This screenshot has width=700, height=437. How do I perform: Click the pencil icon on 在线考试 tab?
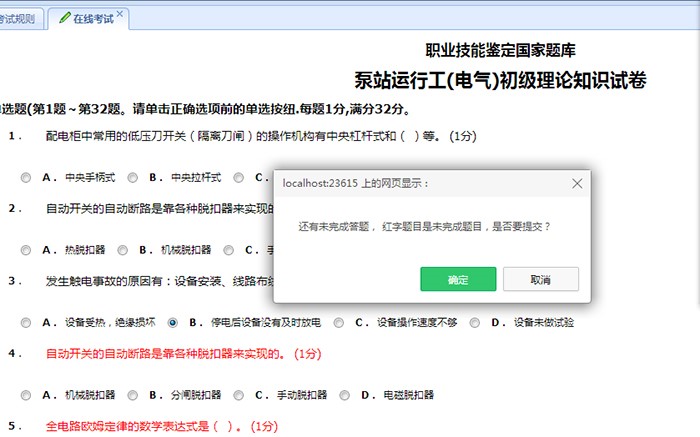click(x=66, y=18)
